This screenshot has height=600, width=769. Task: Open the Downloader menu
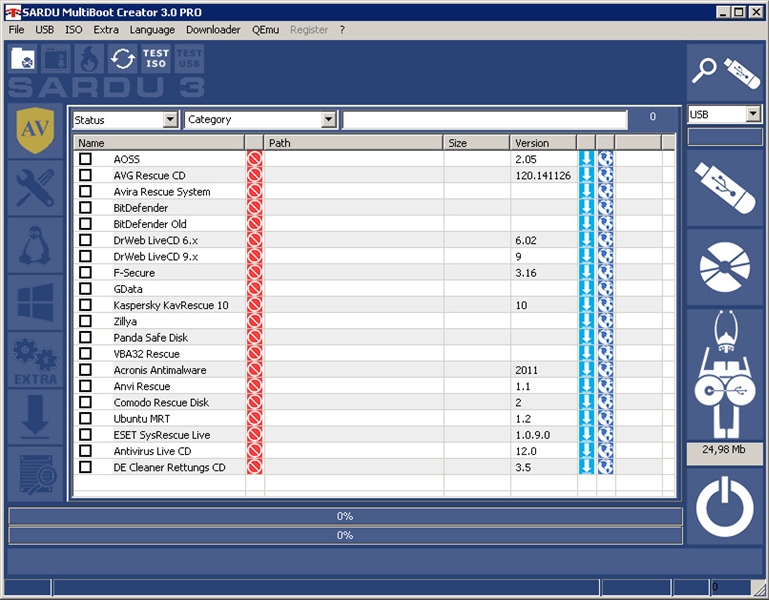213,29
